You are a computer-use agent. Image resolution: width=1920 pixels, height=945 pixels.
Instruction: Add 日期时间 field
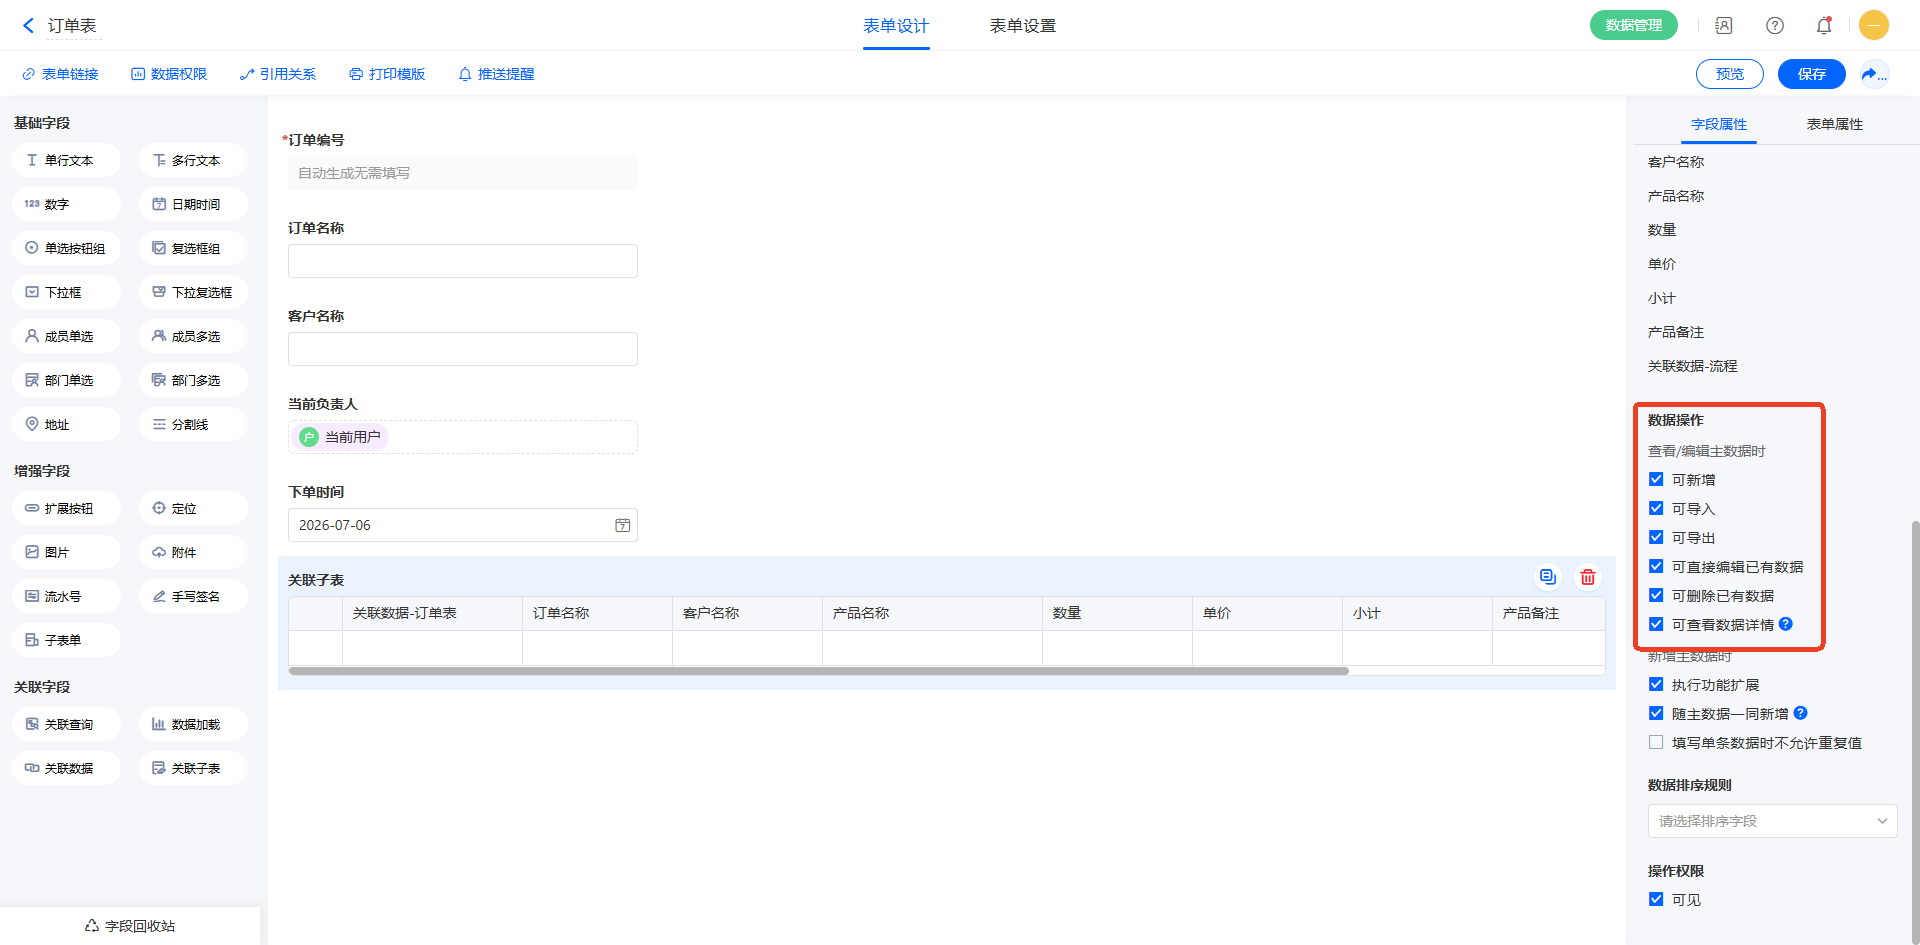click(193, 204)
